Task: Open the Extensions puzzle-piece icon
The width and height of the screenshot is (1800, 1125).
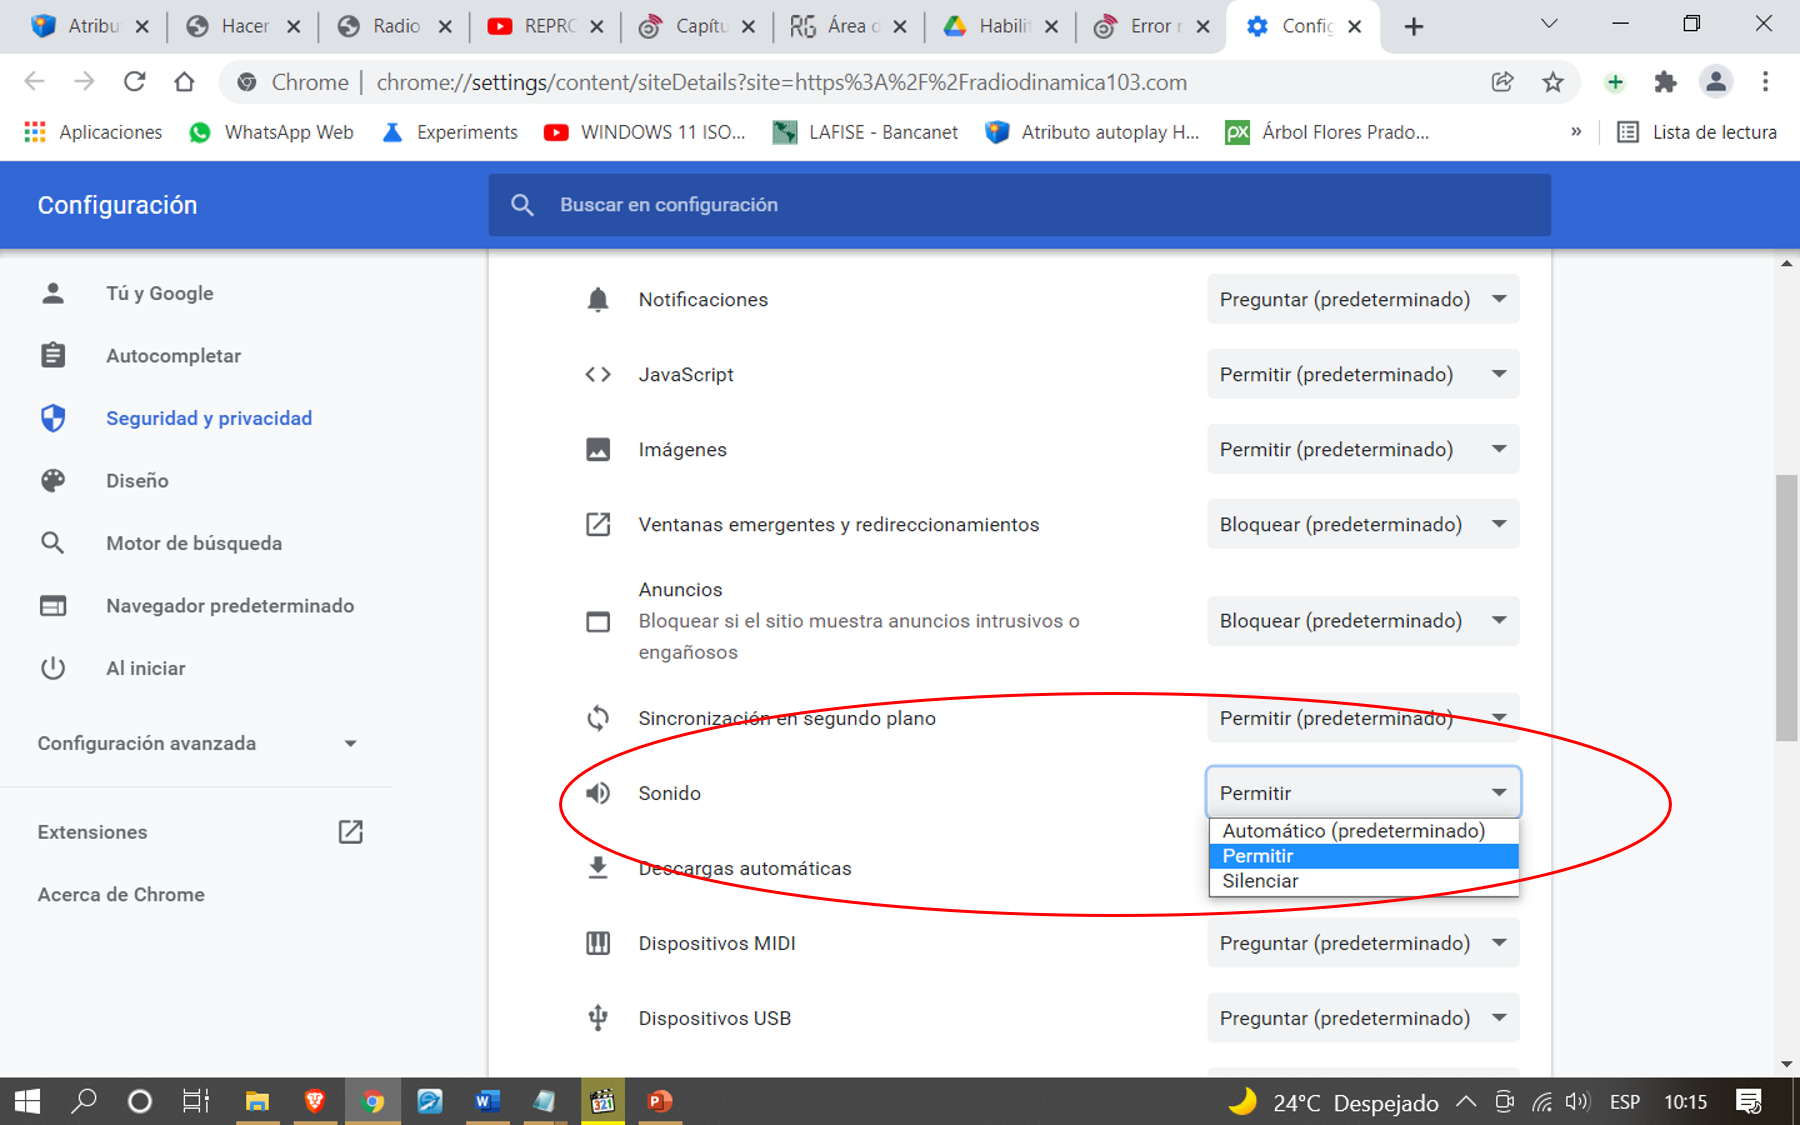Action: pyautogui.click(x=1665, y=82)
